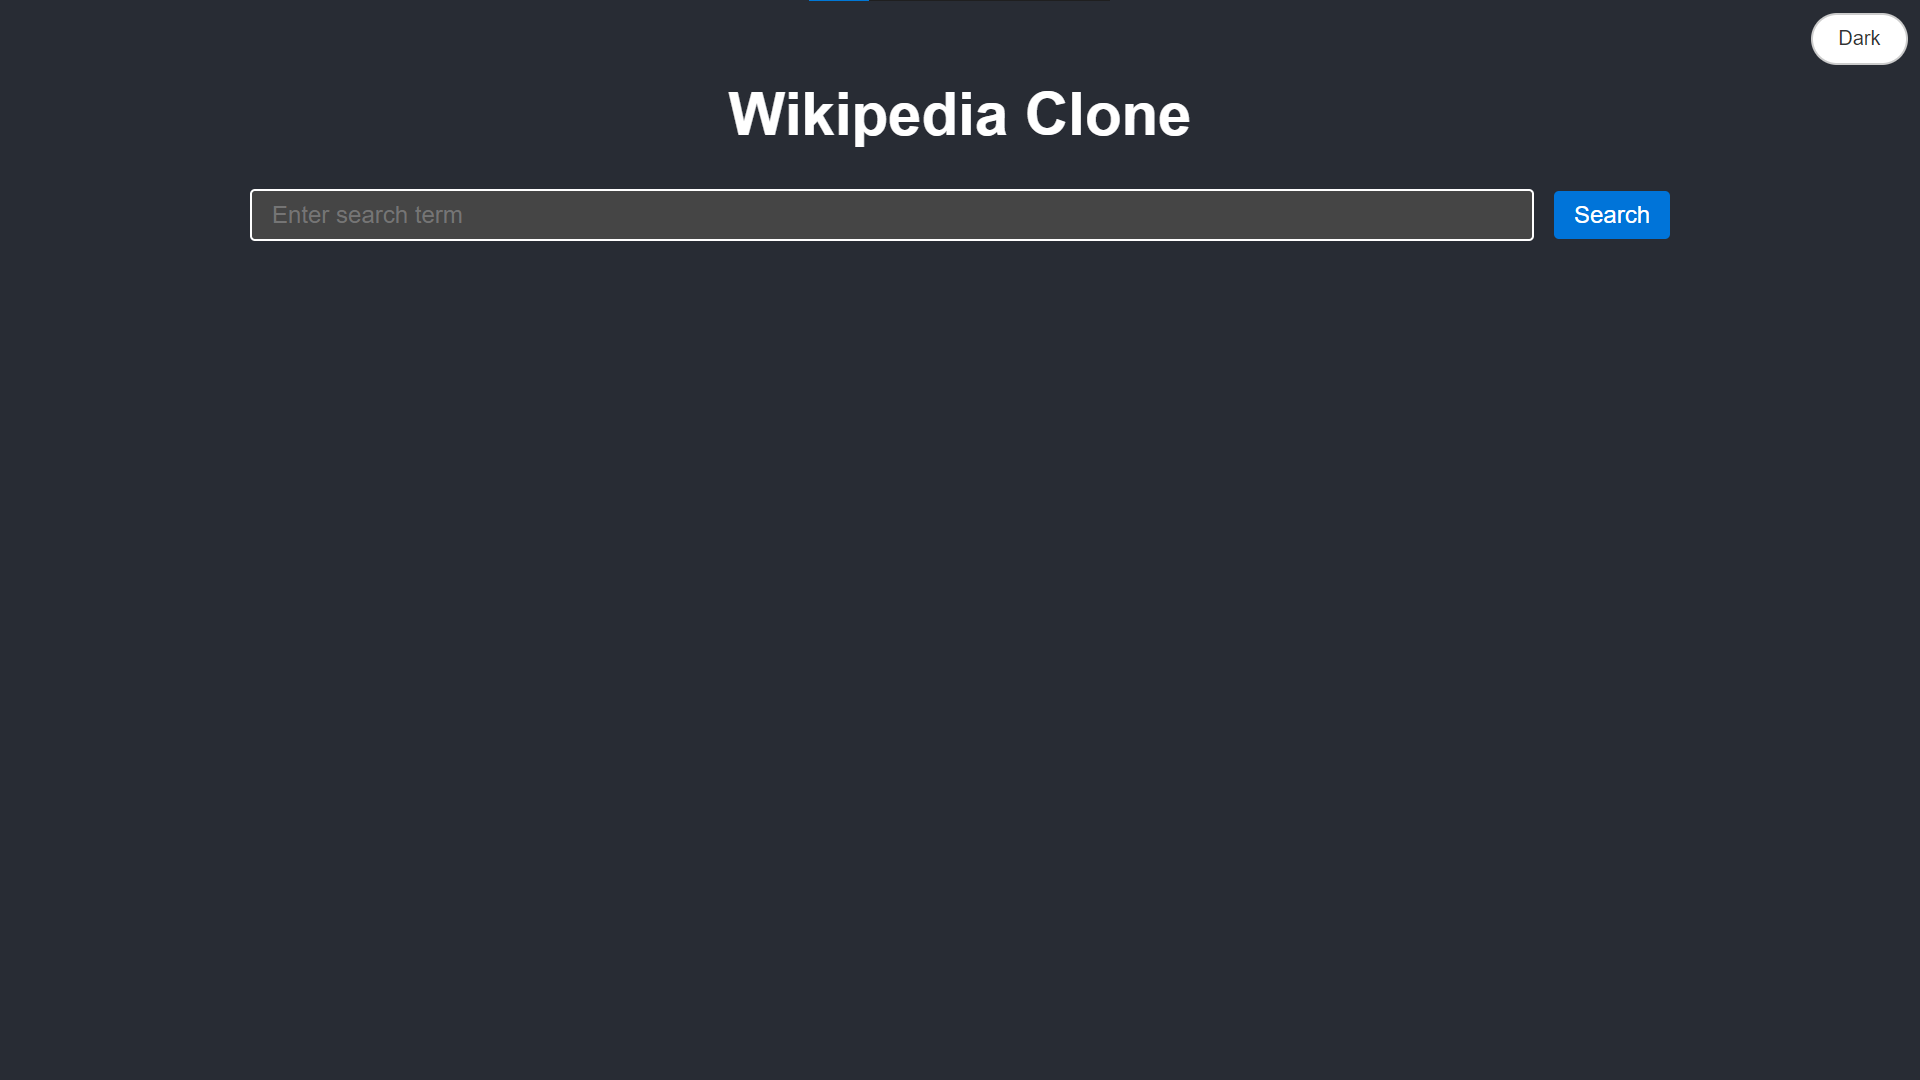This screenshot has height=1080, width=1920.
Task: Click the Dark text label in the white pill
Action: 1859,38
